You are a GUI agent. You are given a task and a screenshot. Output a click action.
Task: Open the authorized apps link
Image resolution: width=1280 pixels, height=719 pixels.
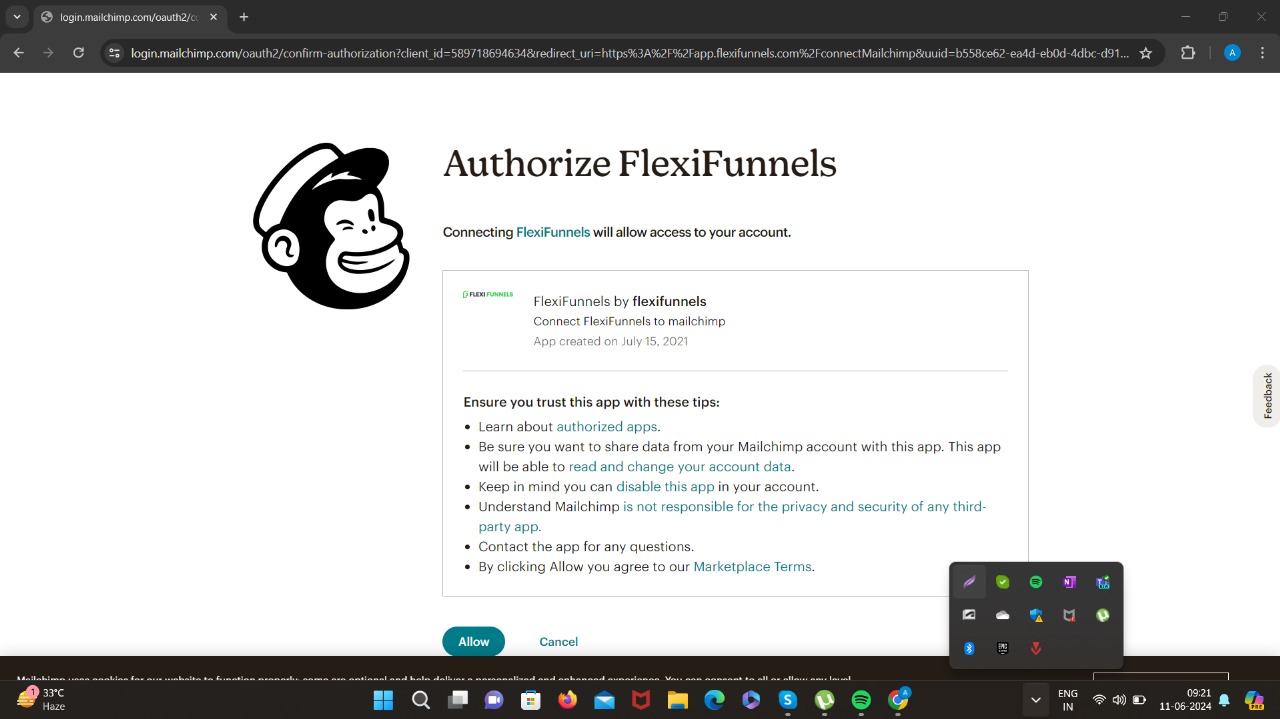click(607, 427)
